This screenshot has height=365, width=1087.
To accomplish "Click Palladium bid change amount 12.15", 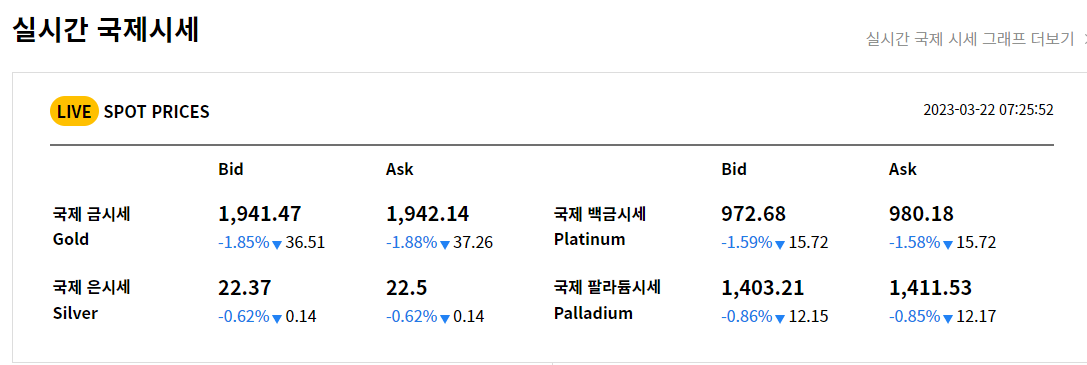I will (808, 317).
